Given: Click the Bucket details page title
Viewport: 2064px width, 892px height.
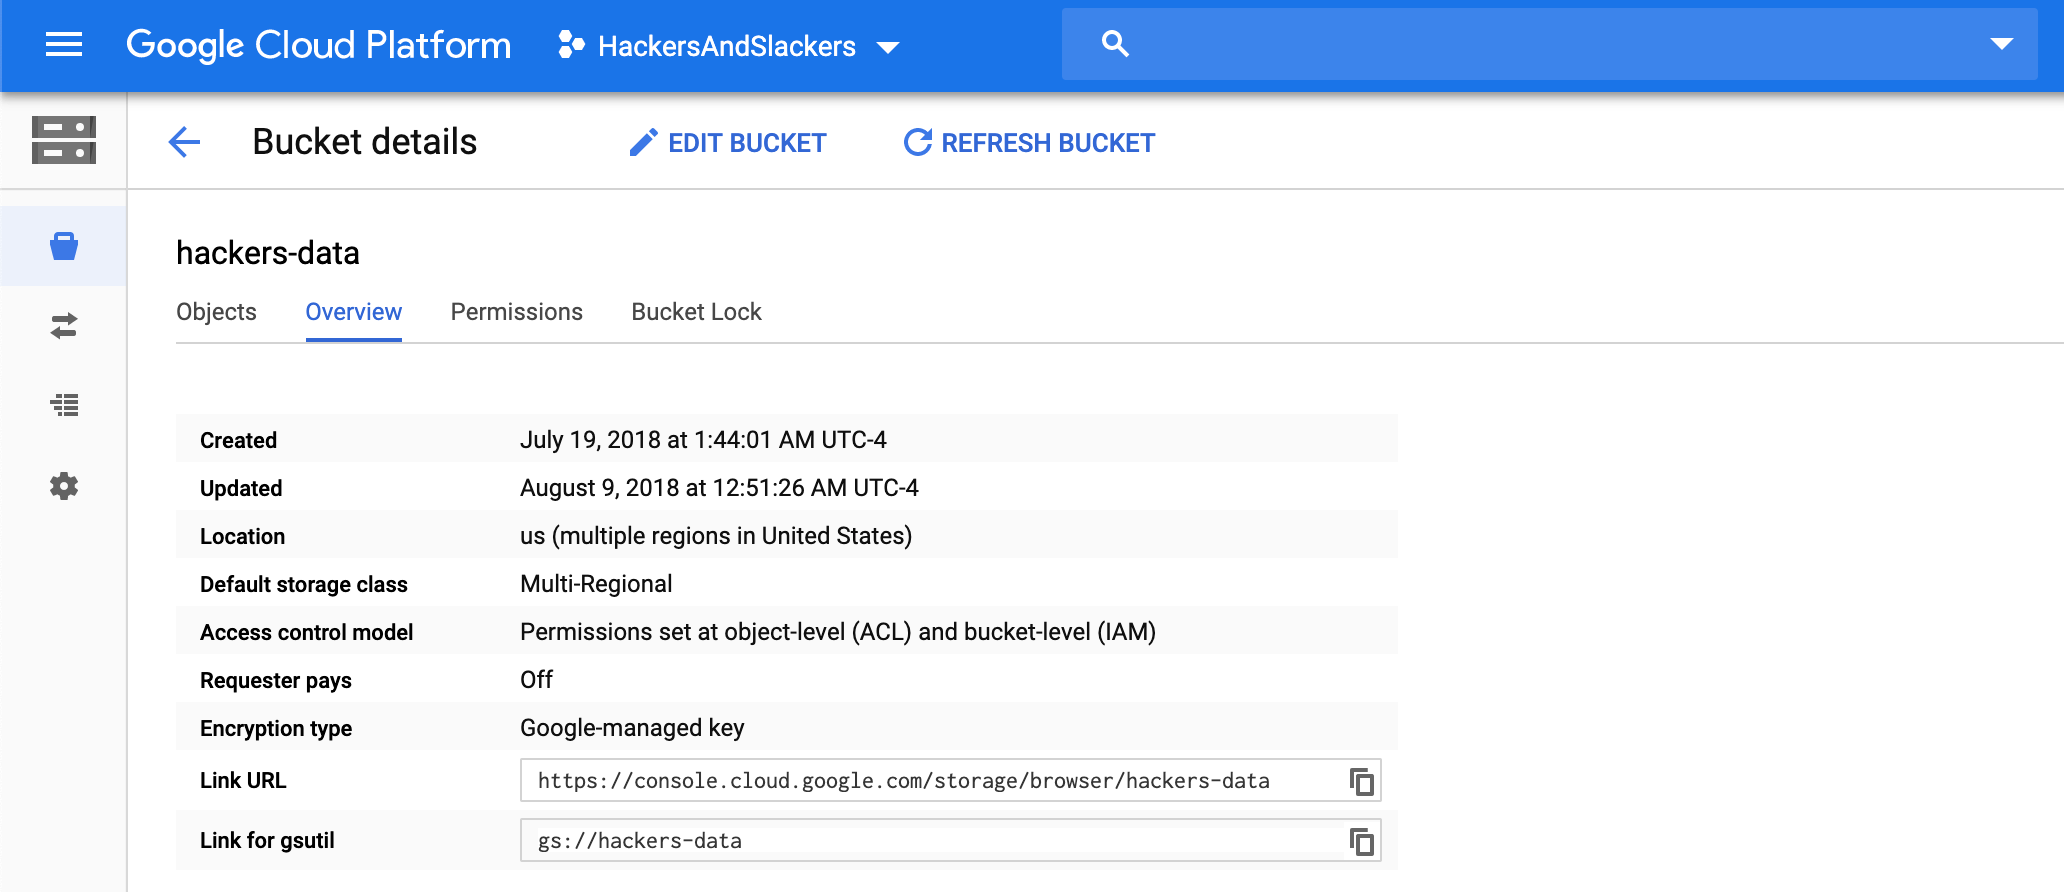Looking at the screenshot, I should pyautogui.click(x=365, y=142).
